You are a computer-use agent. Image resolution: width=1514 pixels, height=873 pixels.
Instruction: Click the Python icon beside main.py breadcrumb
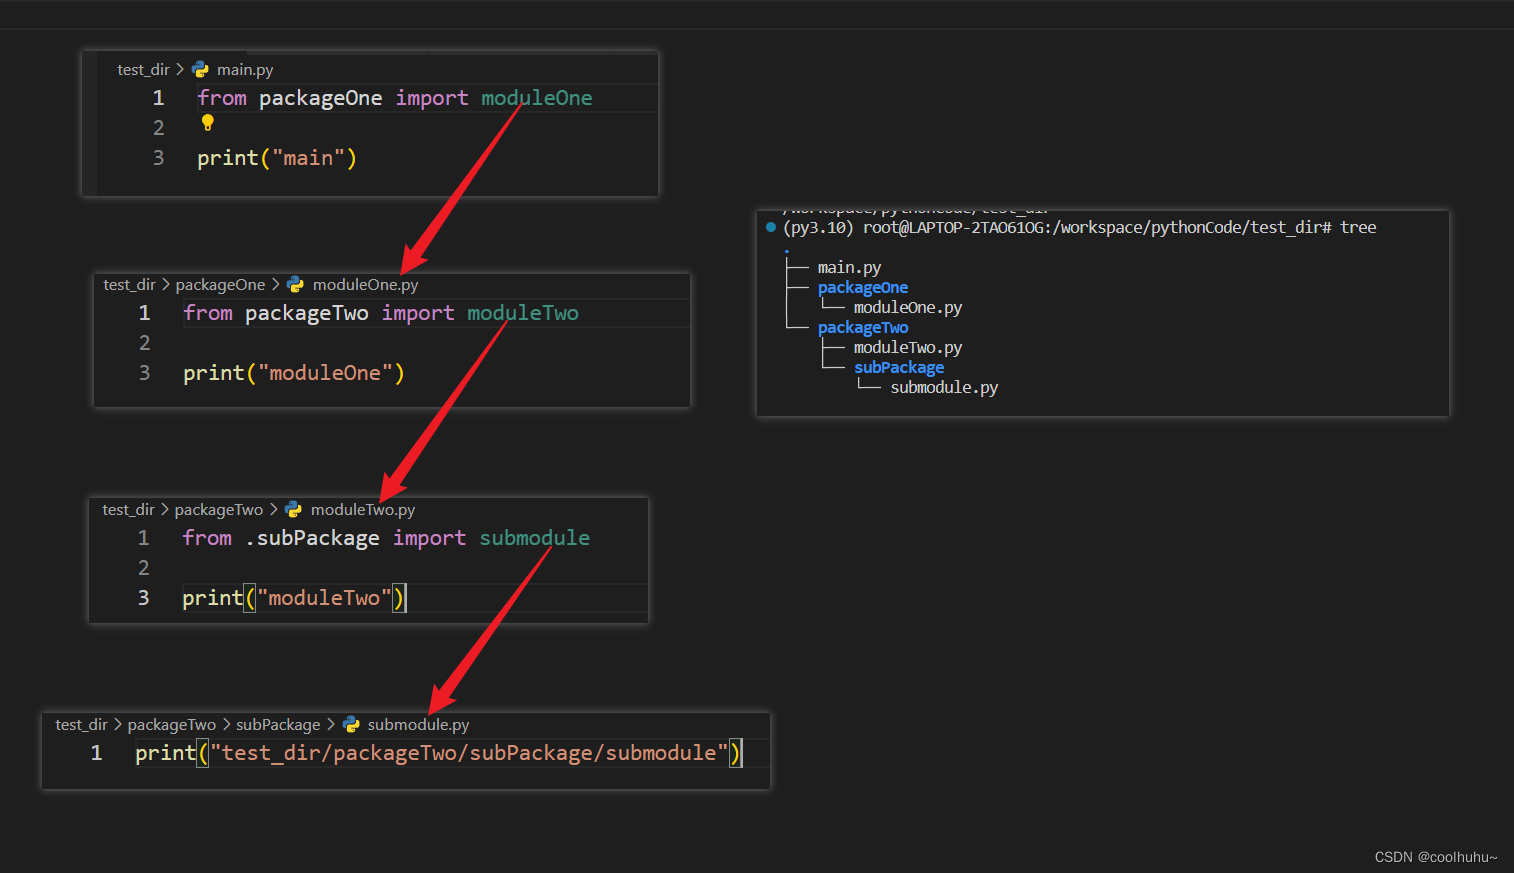[200, 69]
